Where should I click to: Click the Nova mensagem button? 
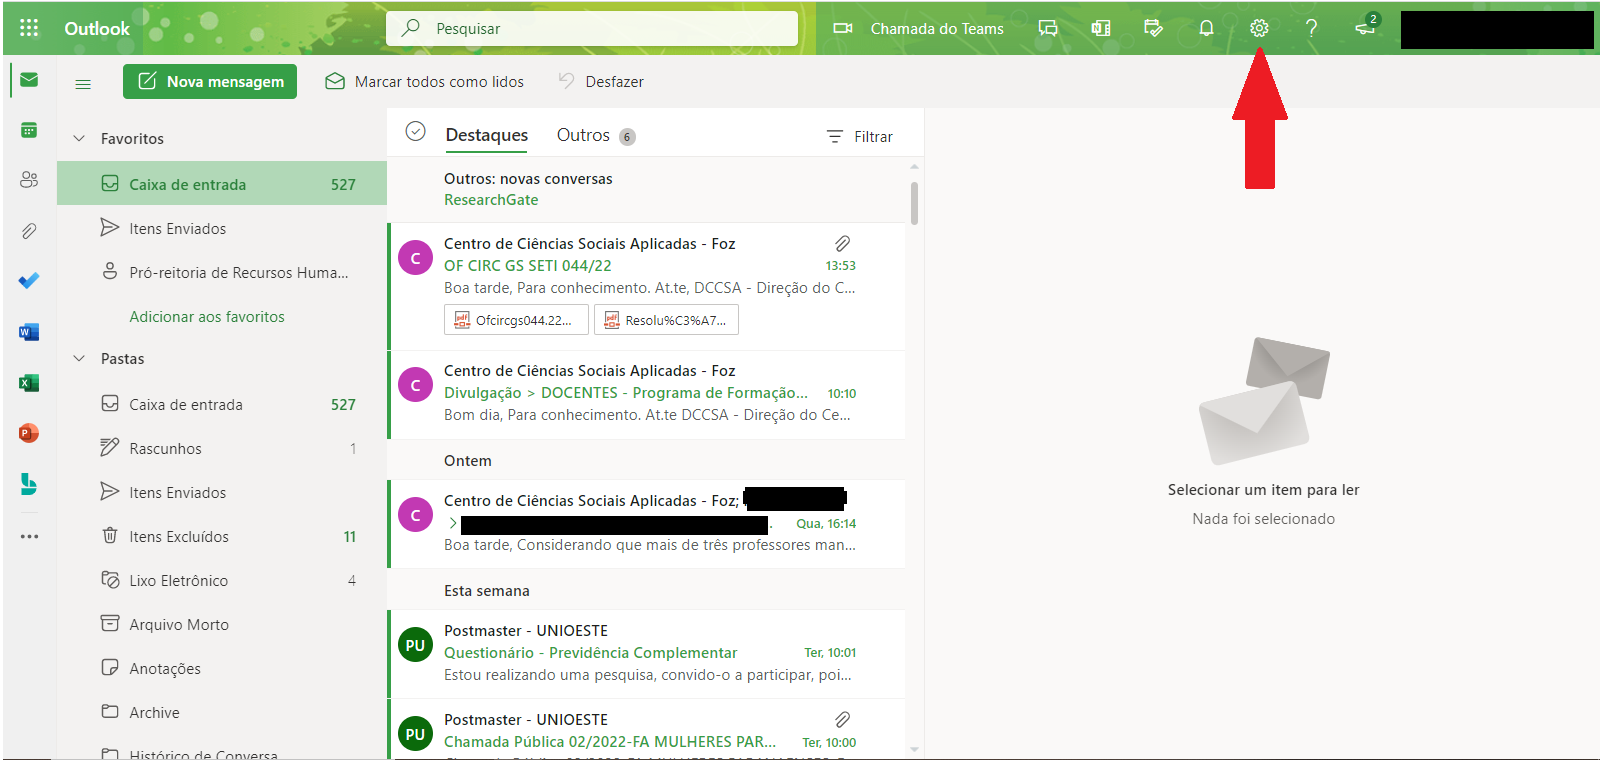pyautogui.click(x=210, y=82)
